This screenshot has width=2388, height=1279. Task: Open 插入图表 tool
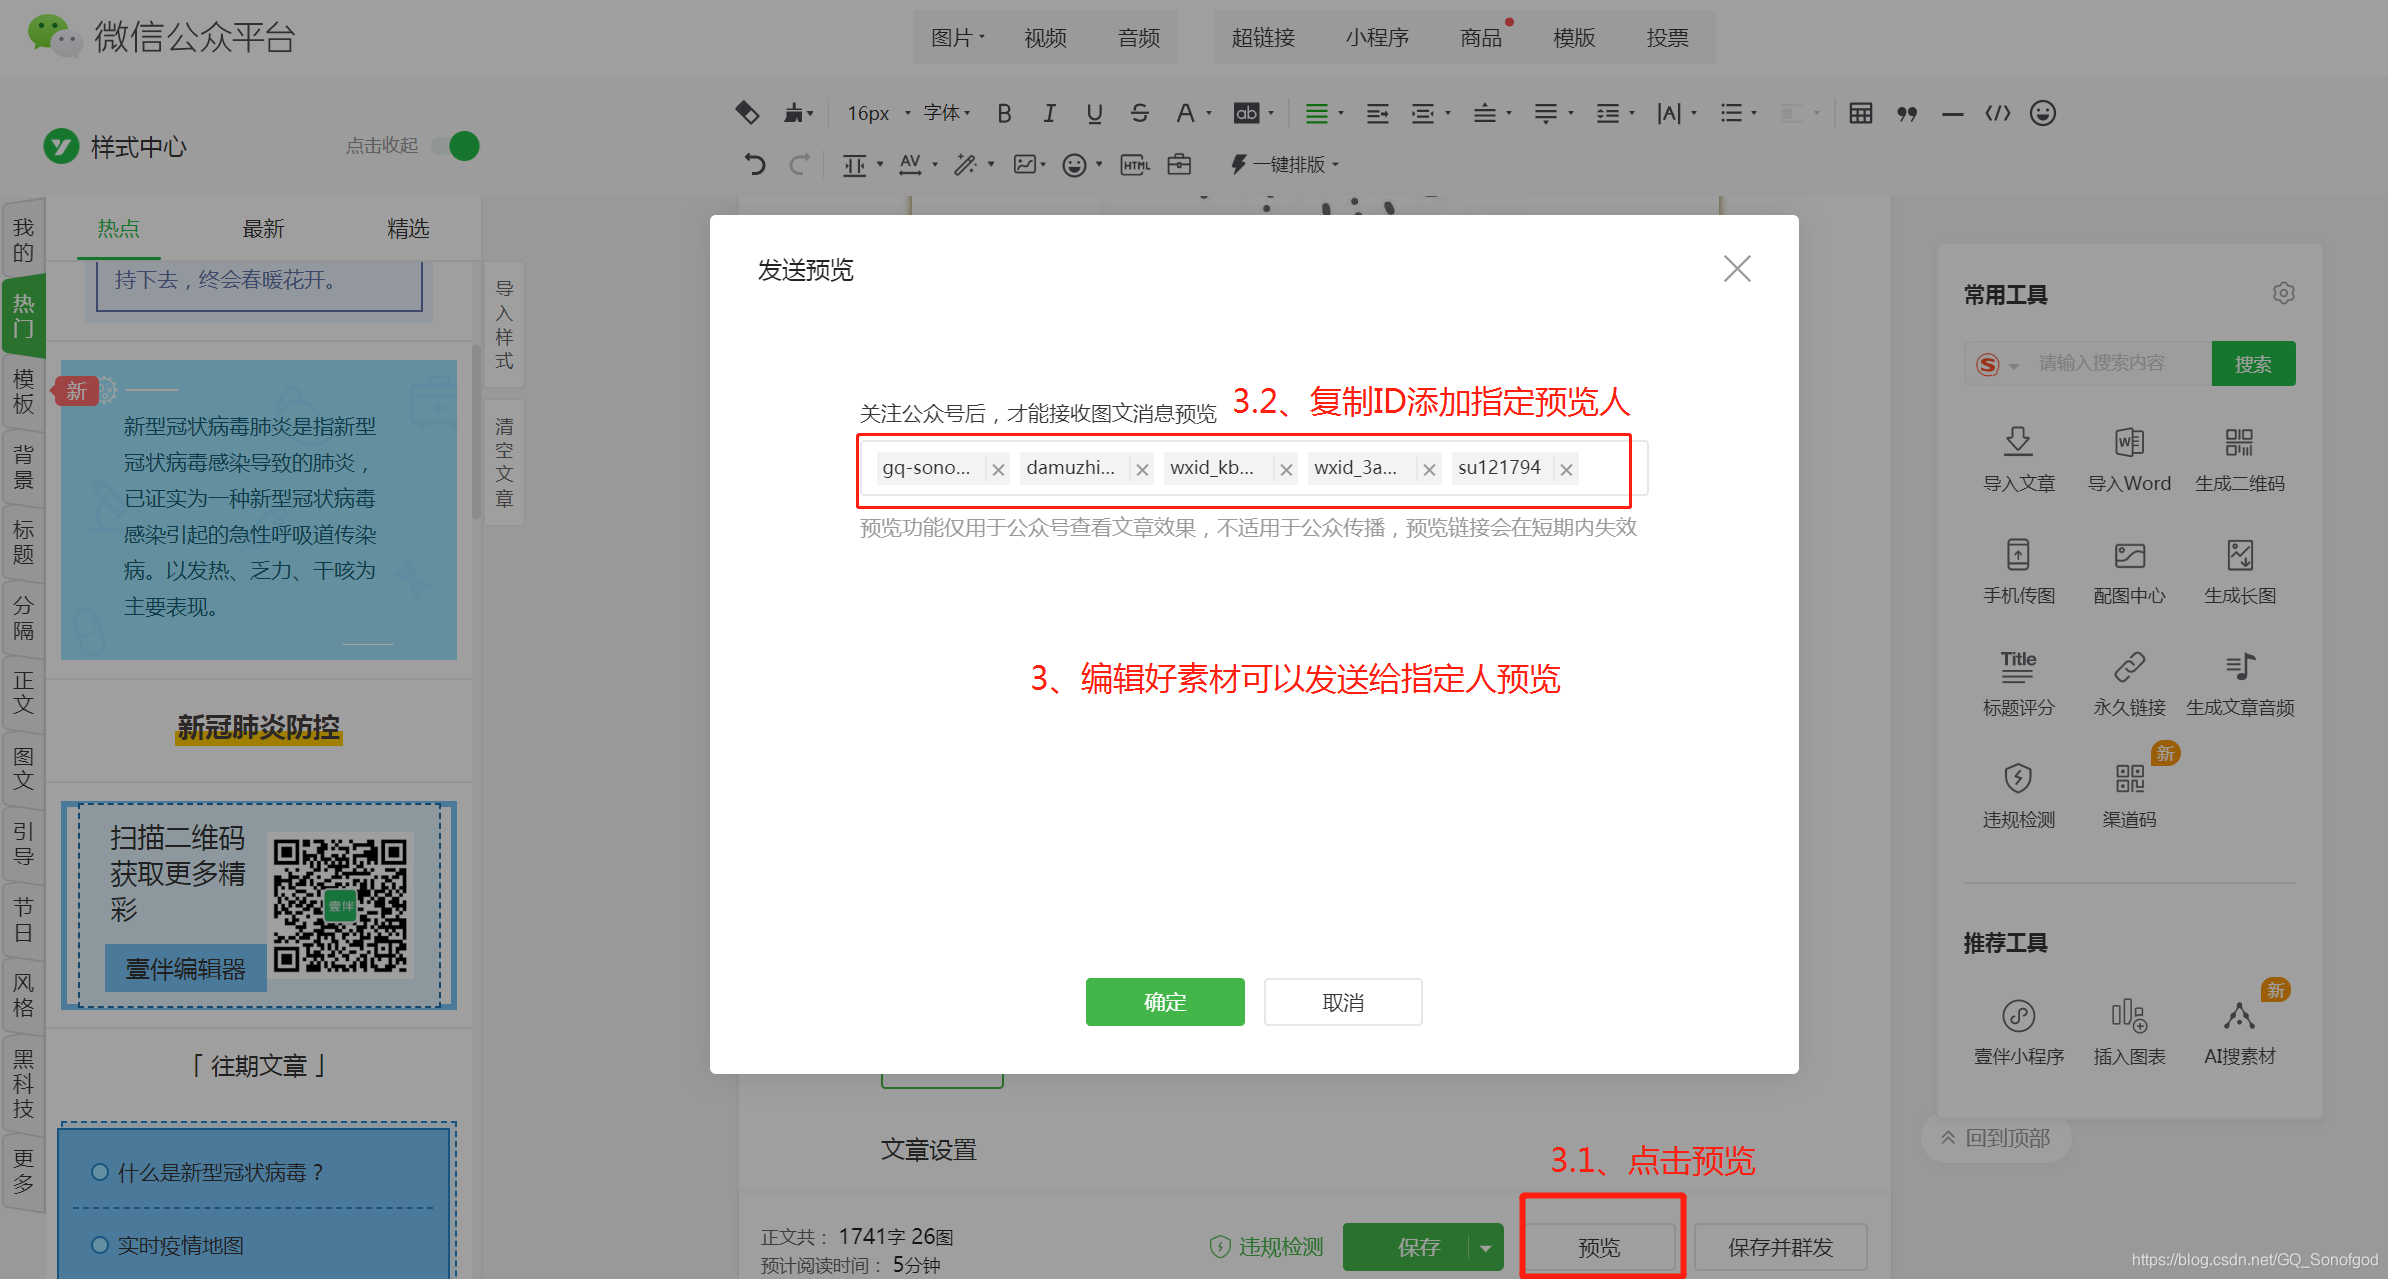2129,1032
